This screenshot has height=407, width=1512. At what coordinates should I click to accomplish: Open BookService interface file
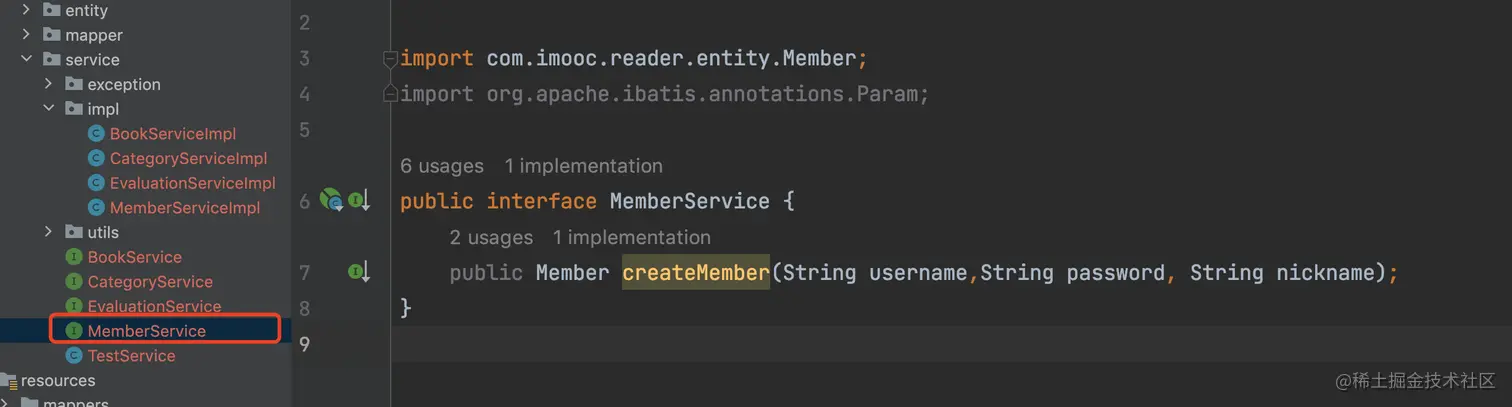(x=135, y=257)
